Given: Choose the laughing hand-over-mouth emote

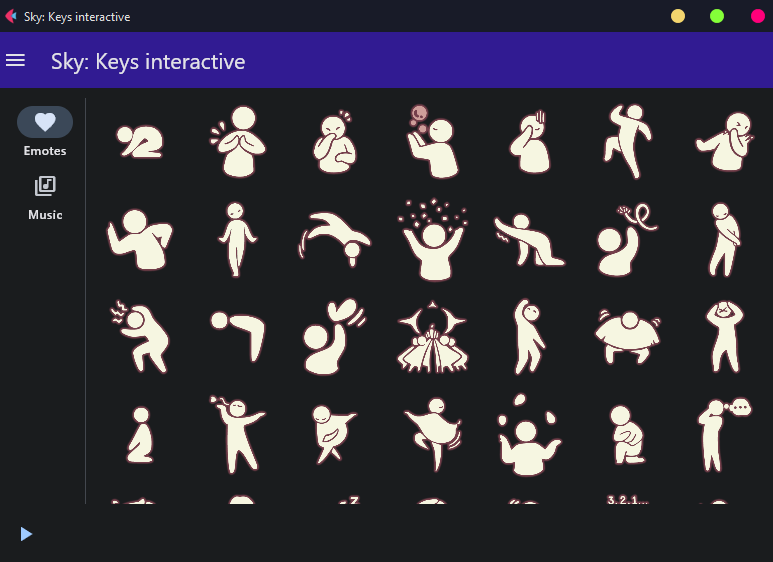Looking at the screenshot, I should [335, 142].
